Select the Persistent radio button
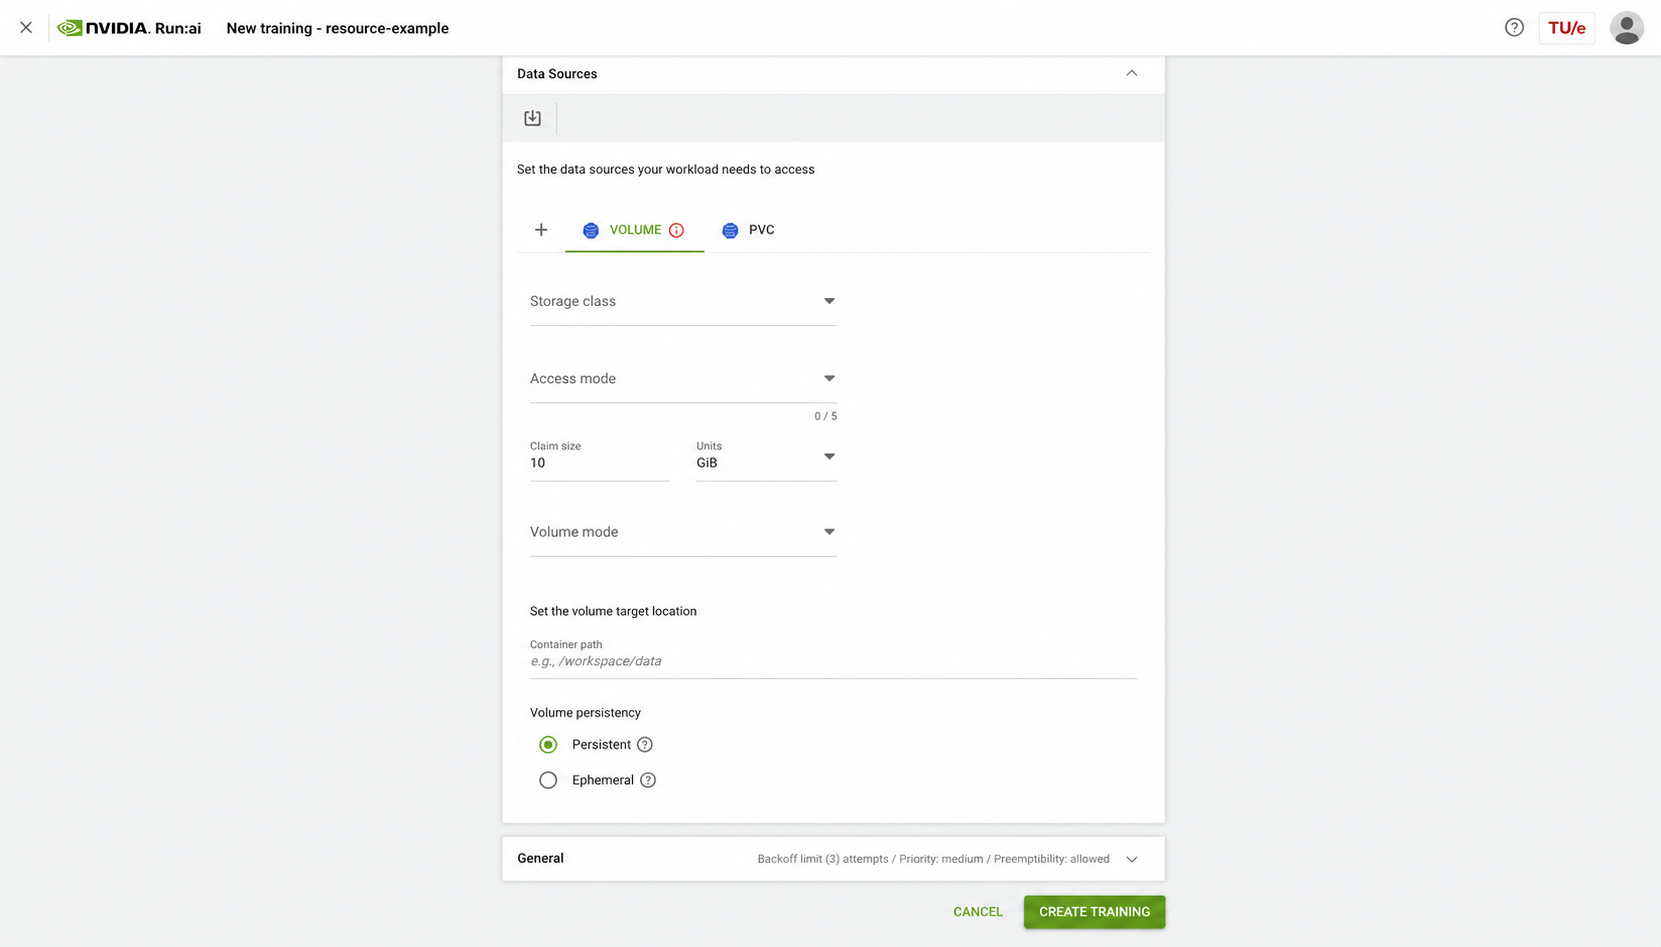 tap(548, 745)
